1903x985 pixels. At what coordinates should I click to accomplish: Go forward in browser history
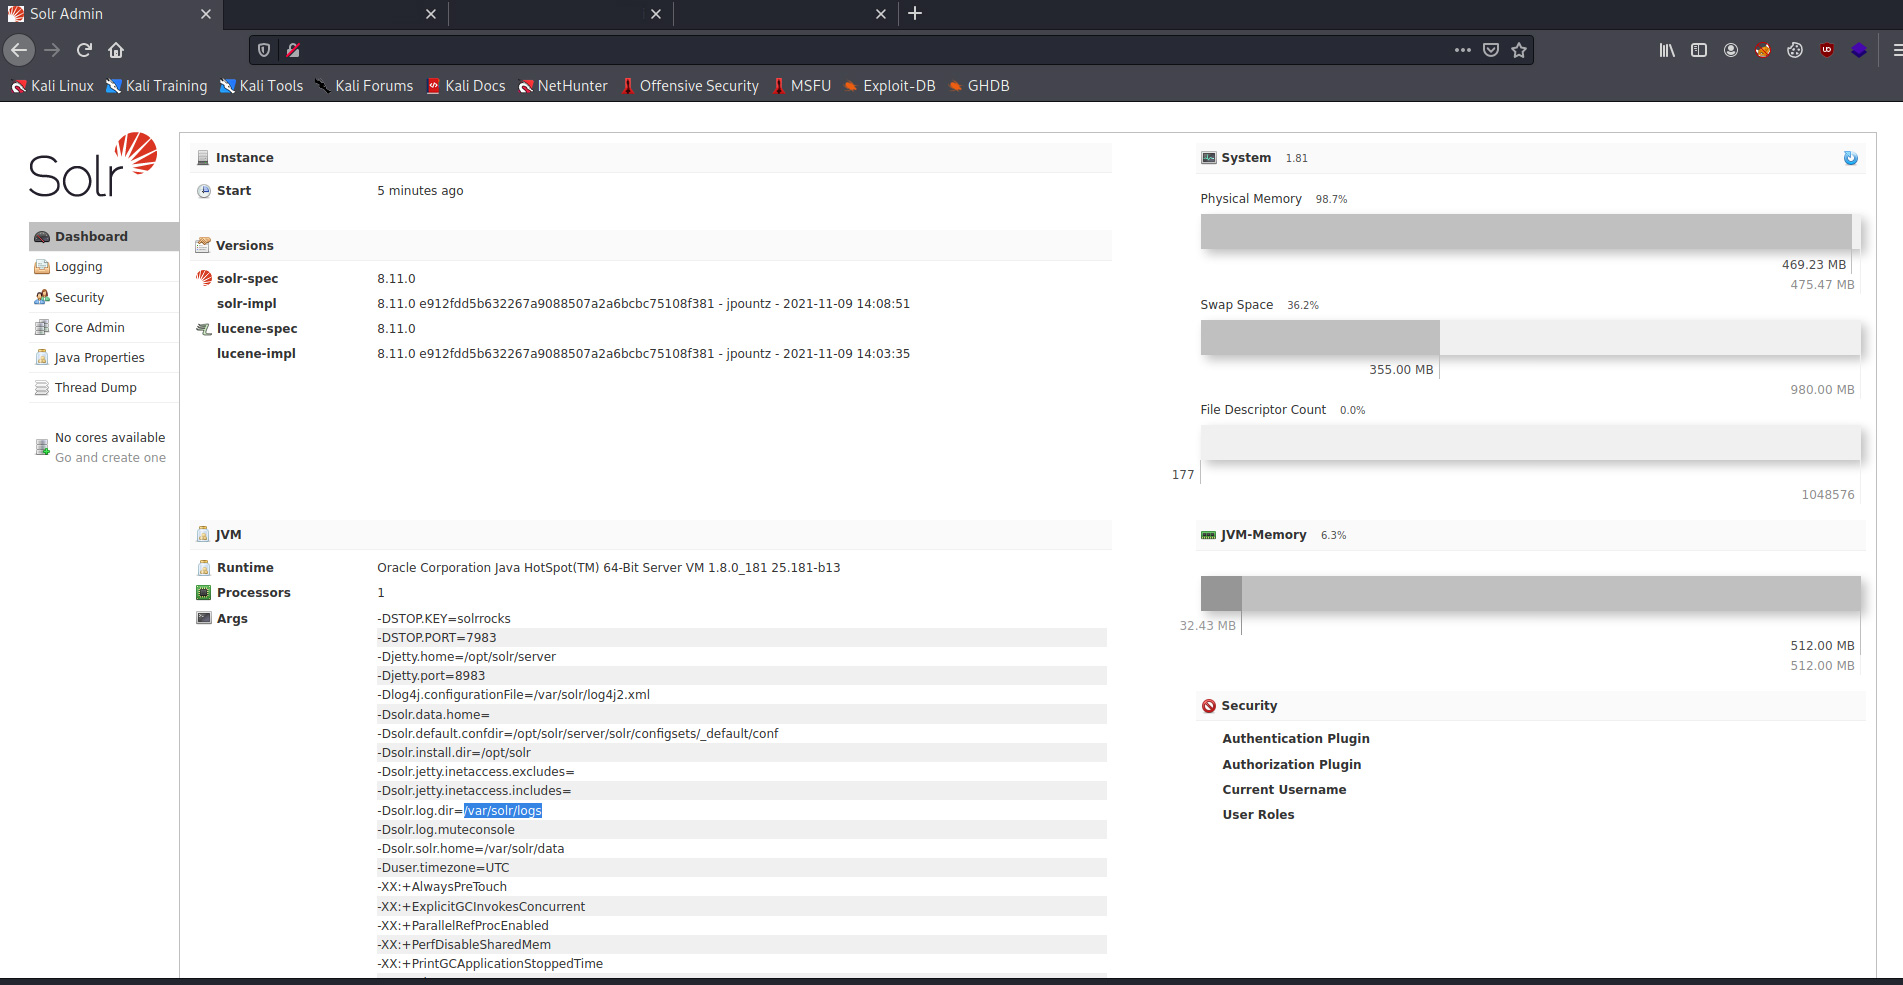point(52,50)
